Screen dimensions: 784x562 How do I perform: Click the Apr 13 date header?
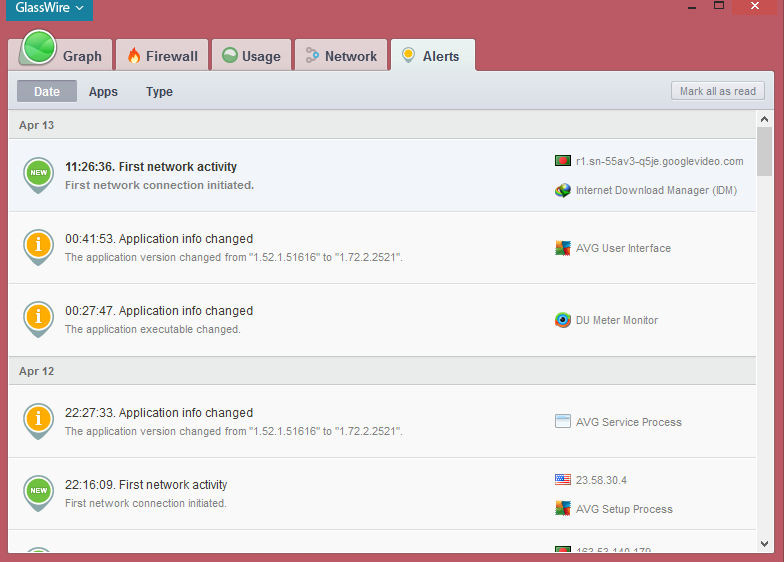click(x=382, y=124)
